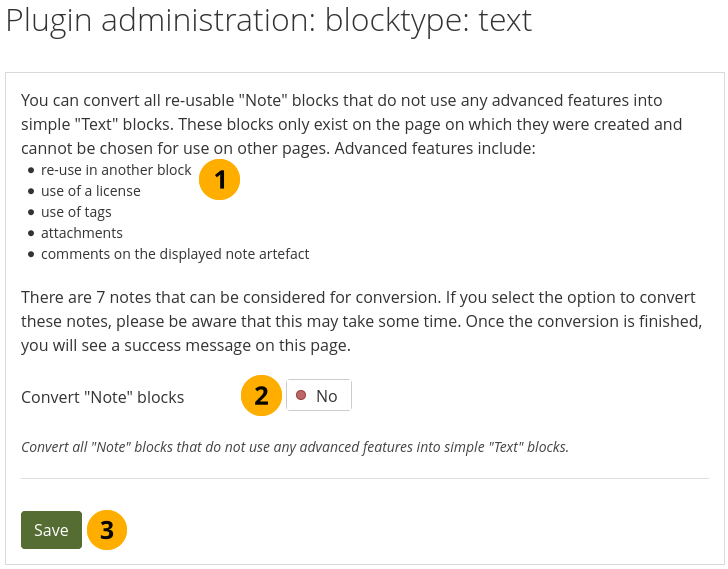Click the orange callout badge numbered 2
Viewport: 728px width, 569px height.
click(261, 396)
